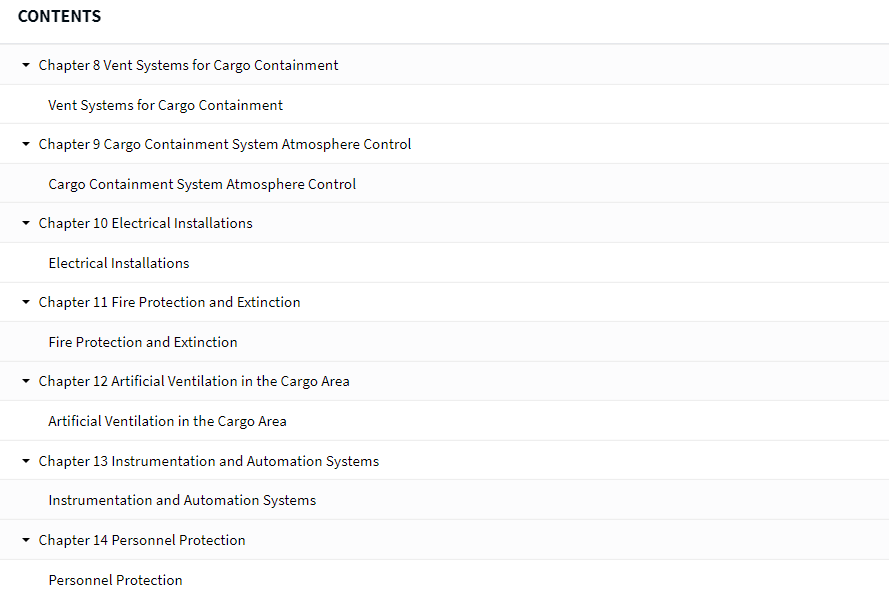Image resolution: width=889 pixels, height=597 pixels.
Task: Collapse Chapter 12 using its arrow
Action: pos(25,381)
